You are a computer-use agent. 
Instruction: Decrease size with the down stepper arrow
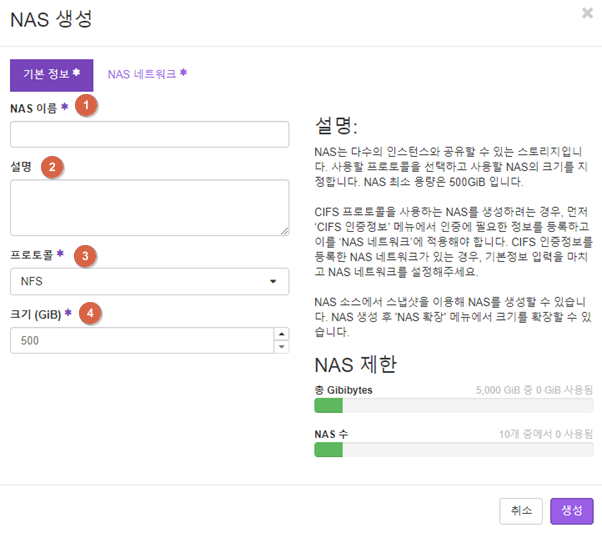(x=281, y=347)
